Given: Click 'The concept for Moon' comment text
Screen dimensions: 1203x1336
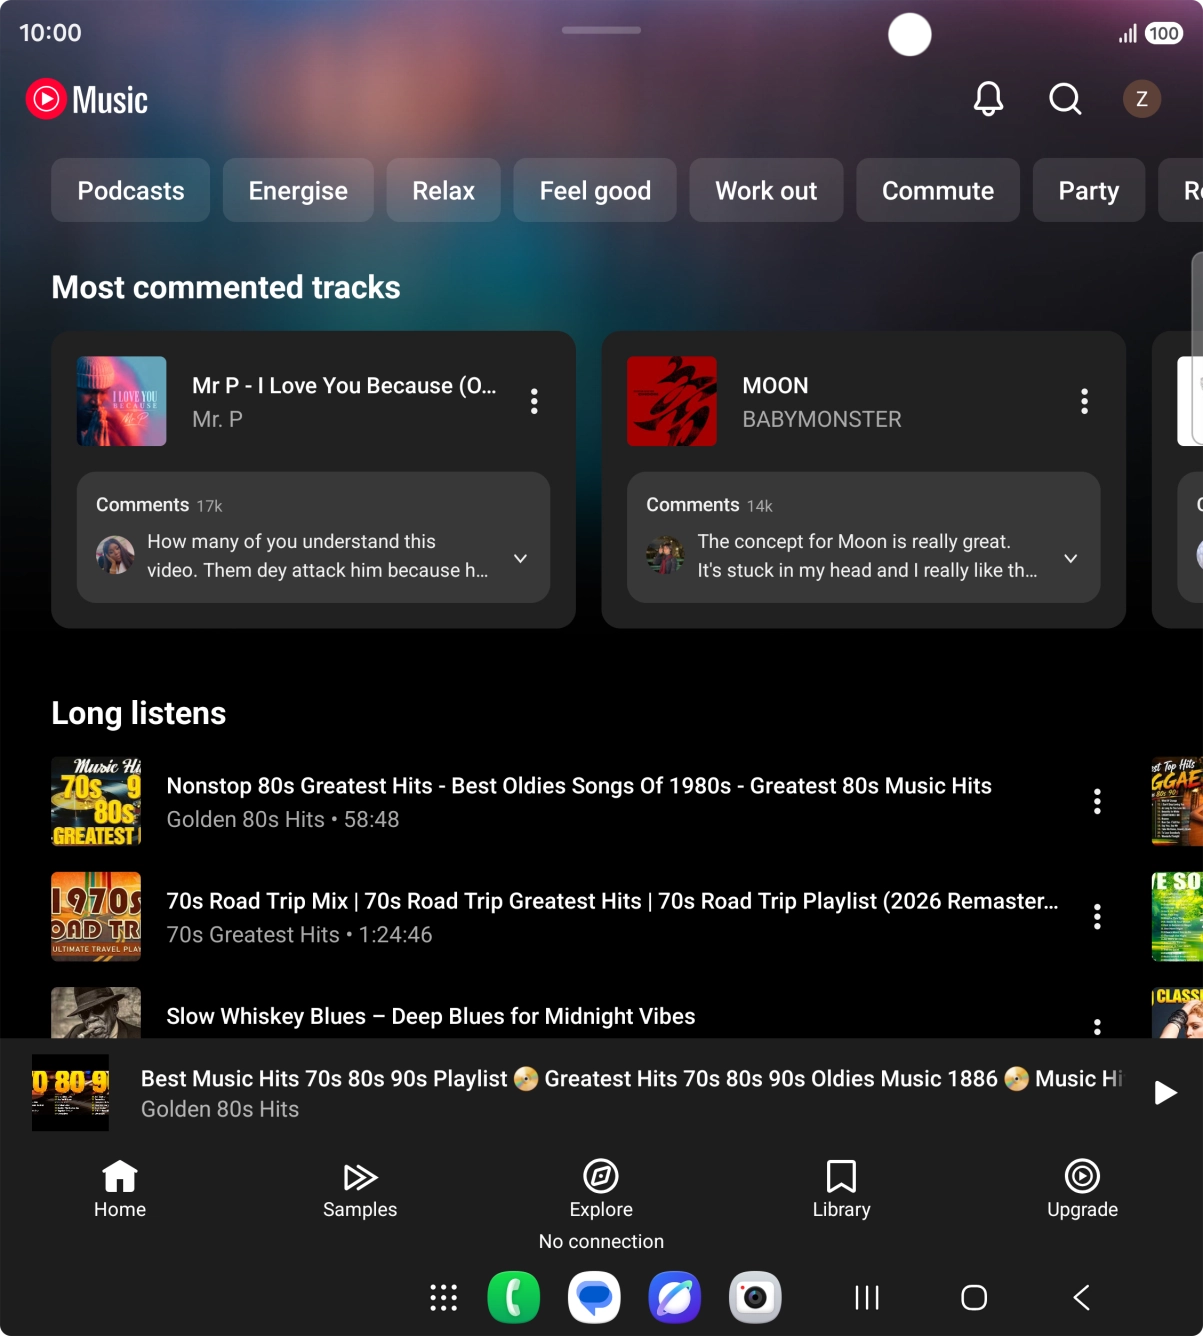Looking at the screenshot, I should point(867,555).
